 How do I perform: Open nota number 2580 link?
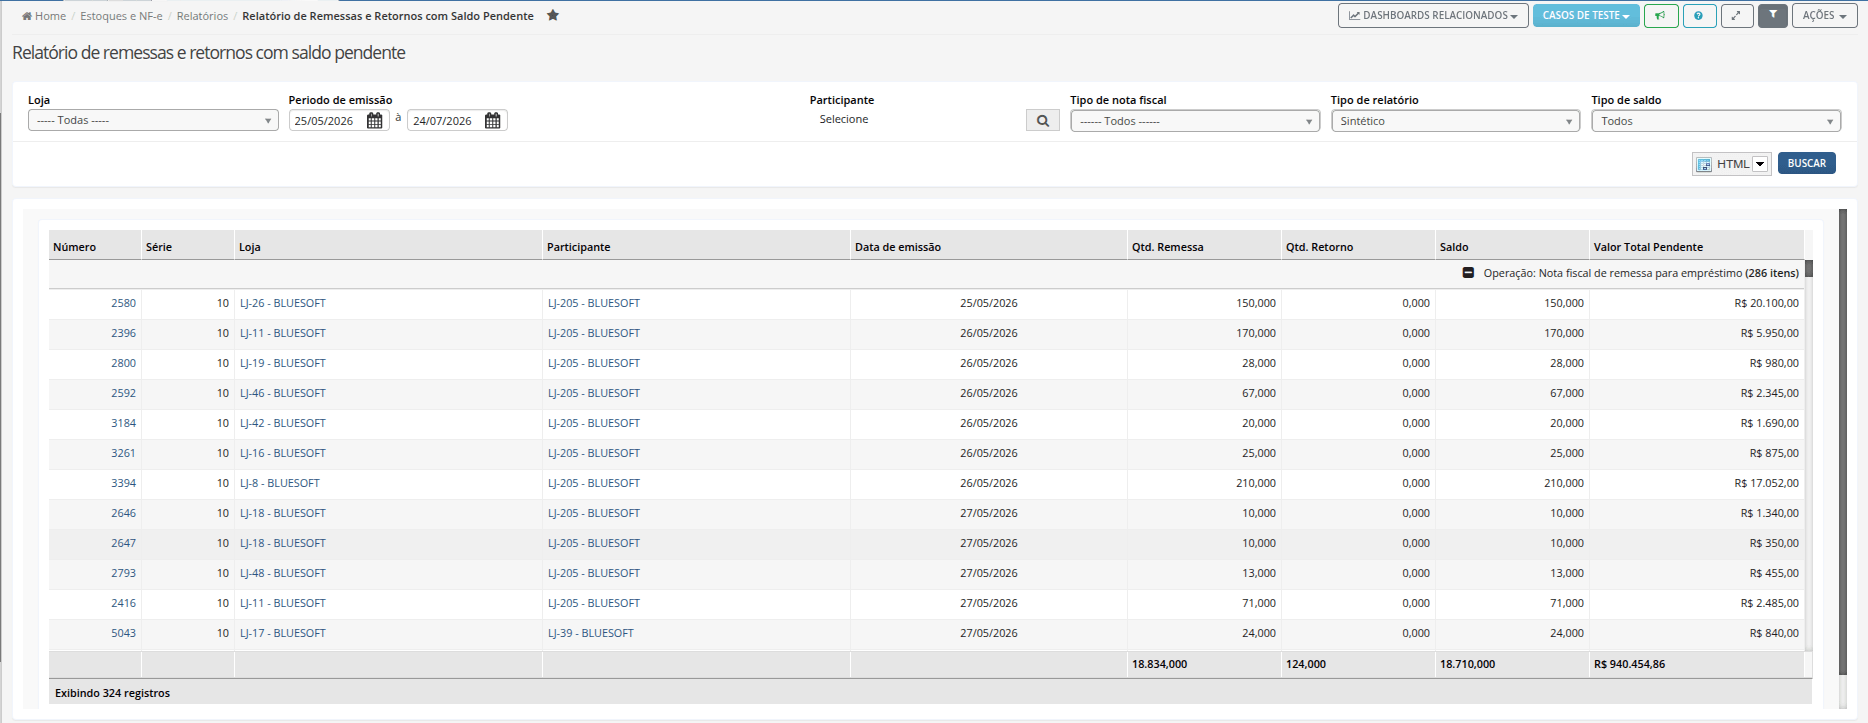click(x=123, y=303)
